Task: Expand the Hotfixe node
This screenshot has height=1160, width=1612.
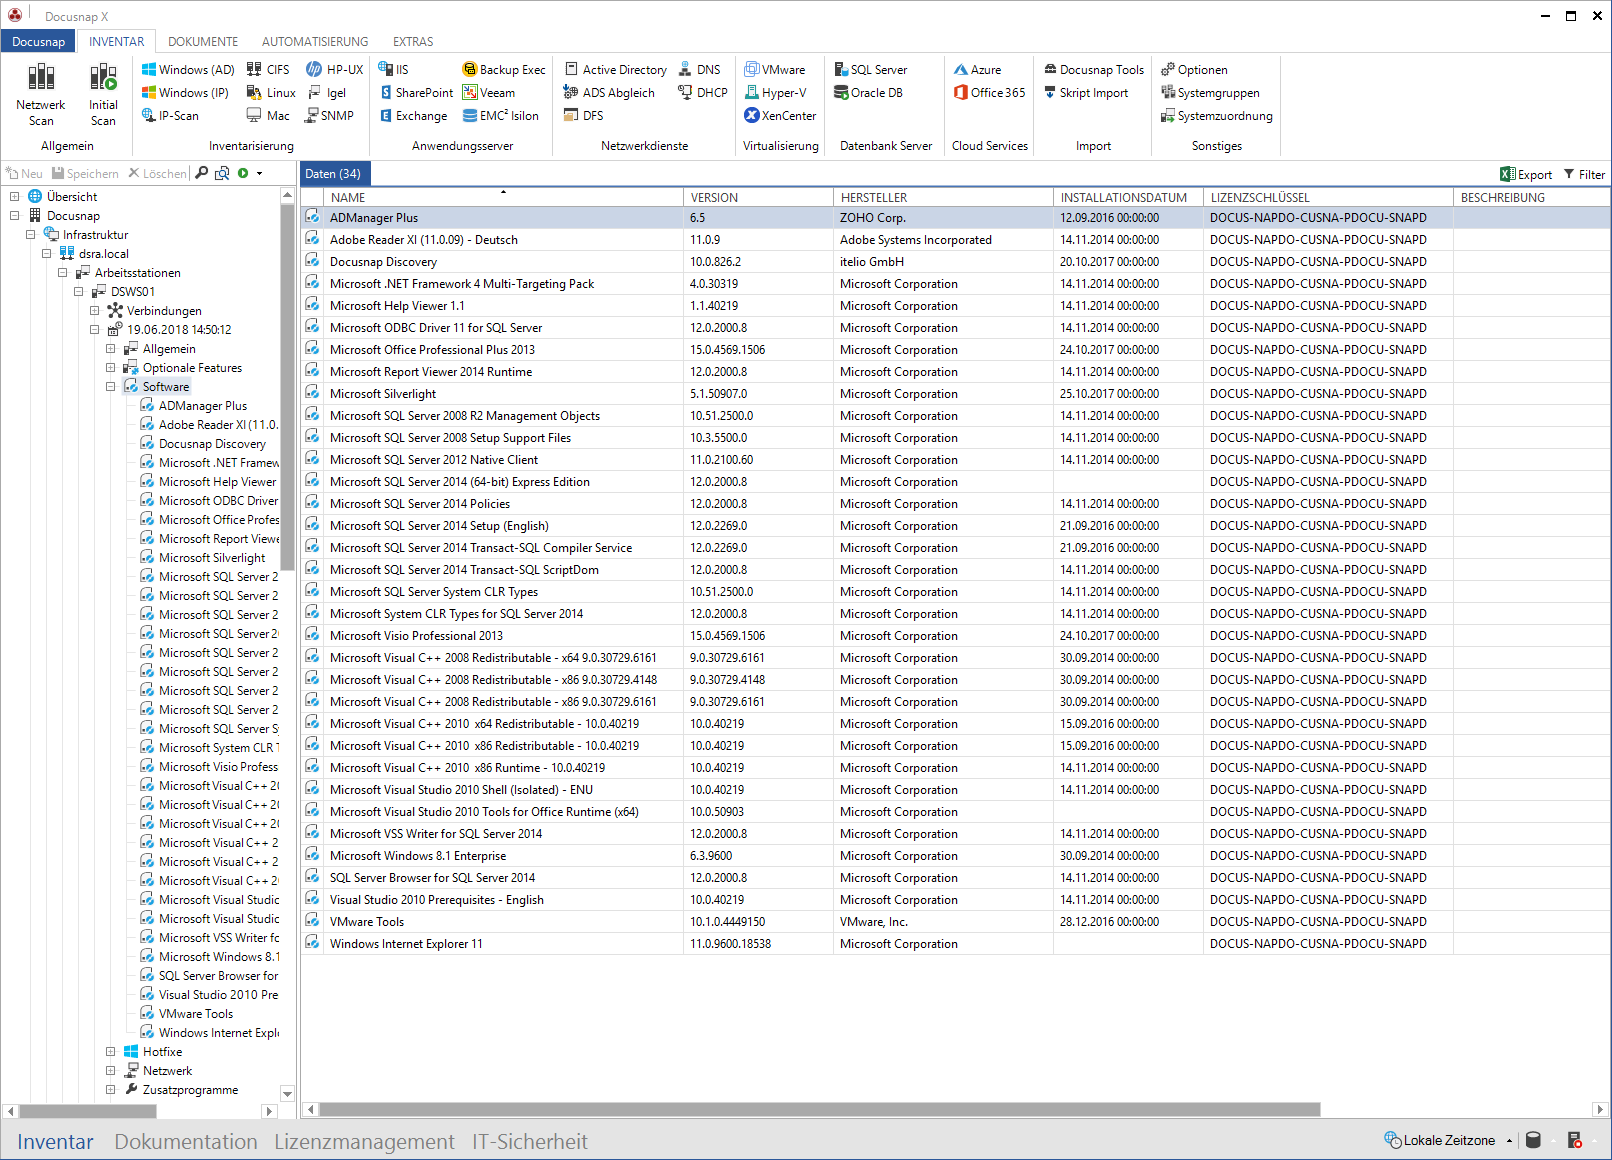Action: 111,1052
